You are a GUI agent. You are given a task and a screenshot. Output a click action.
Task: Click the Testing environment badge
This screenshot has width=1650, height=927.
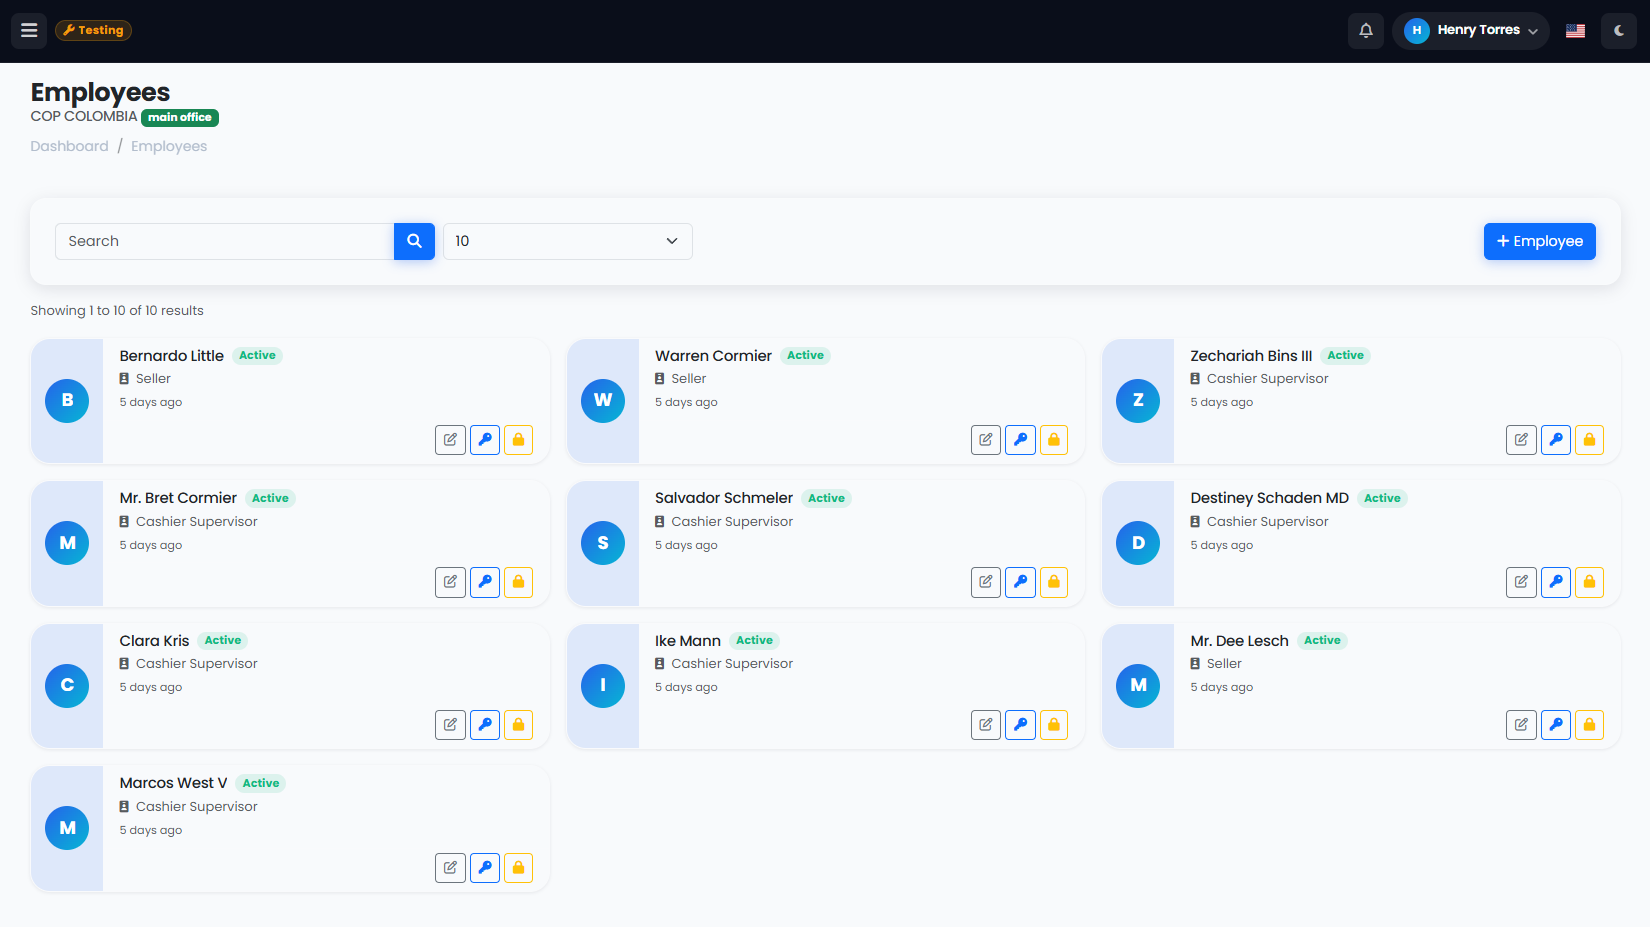93,30
